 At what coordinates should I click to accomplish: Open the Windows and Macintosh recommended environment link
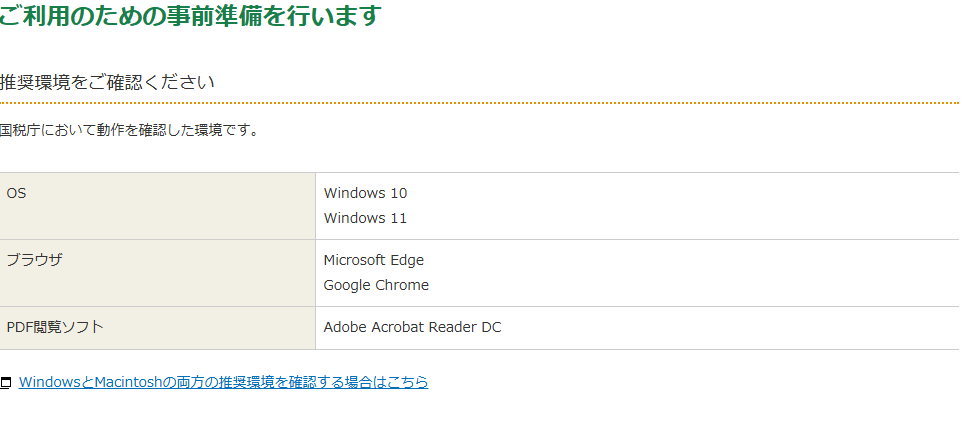click(x=223, y=382)
